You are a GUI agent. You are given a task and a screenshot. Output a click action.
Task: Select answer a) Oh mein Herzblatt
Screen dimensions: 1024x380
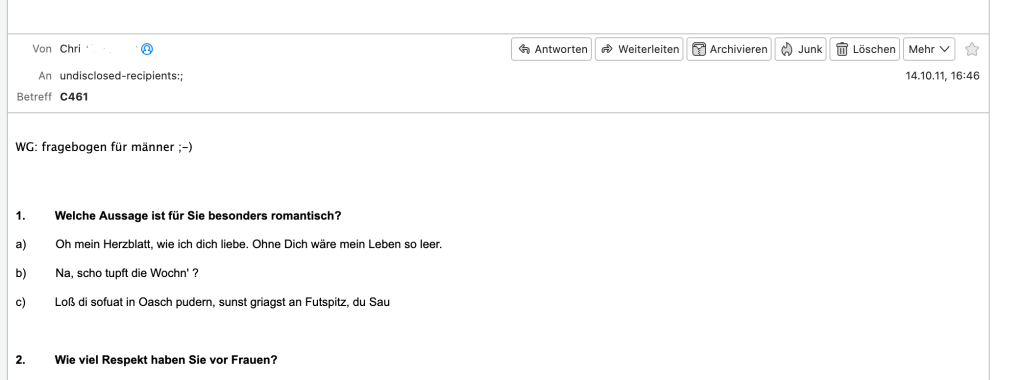tap(249, 245)
